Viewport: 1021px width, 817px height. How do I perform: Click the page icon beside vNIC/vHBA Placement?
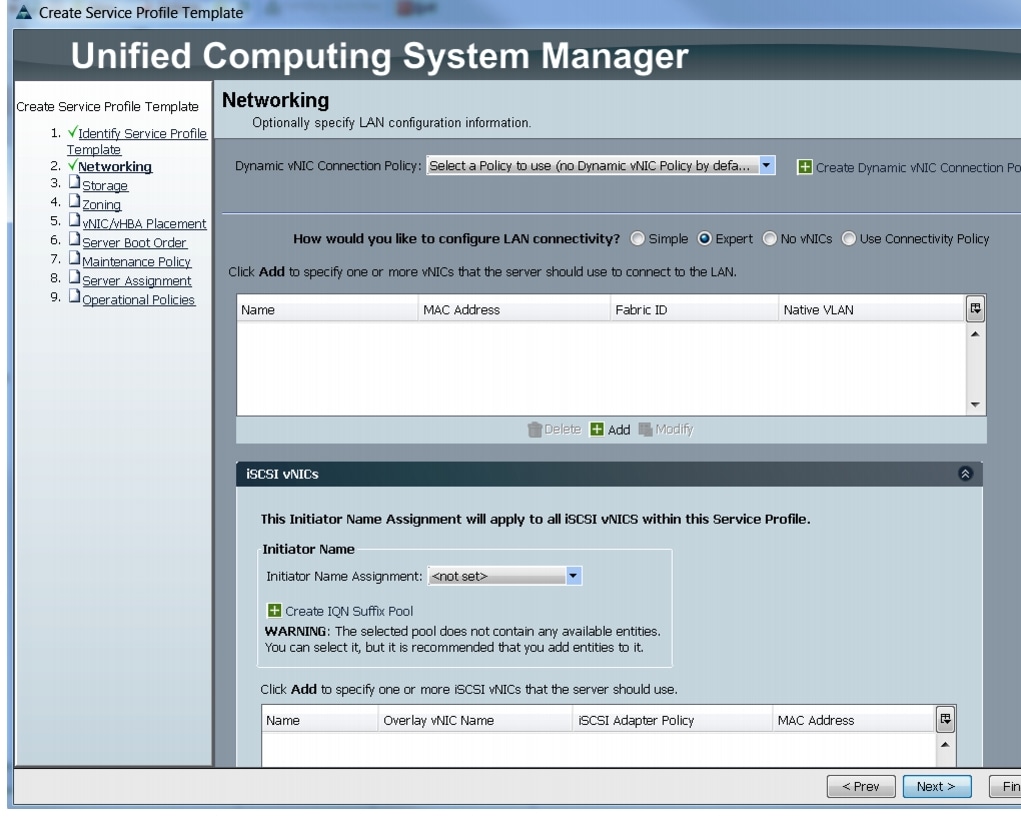coord(74,220)
